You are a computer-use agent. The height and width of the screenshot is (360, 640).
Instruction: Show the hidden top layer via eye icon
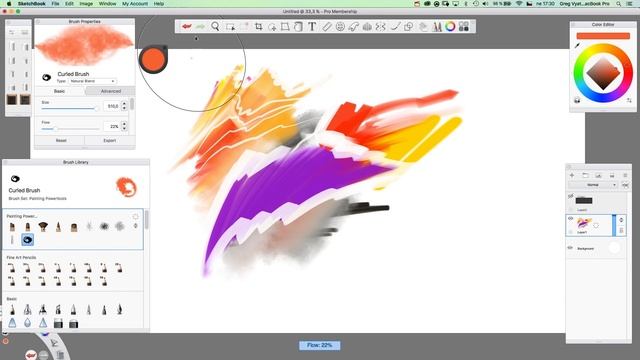[x=571, y=196]
